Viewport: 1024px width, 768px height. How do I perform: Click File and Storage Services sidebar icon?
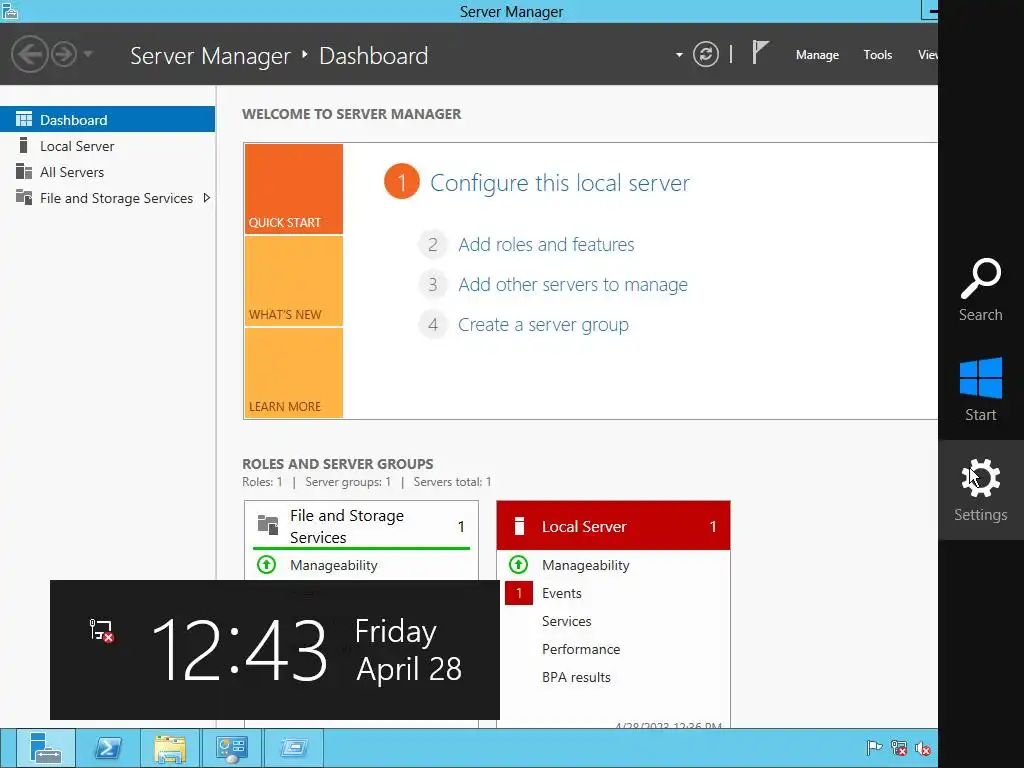[x=24, y=197]
